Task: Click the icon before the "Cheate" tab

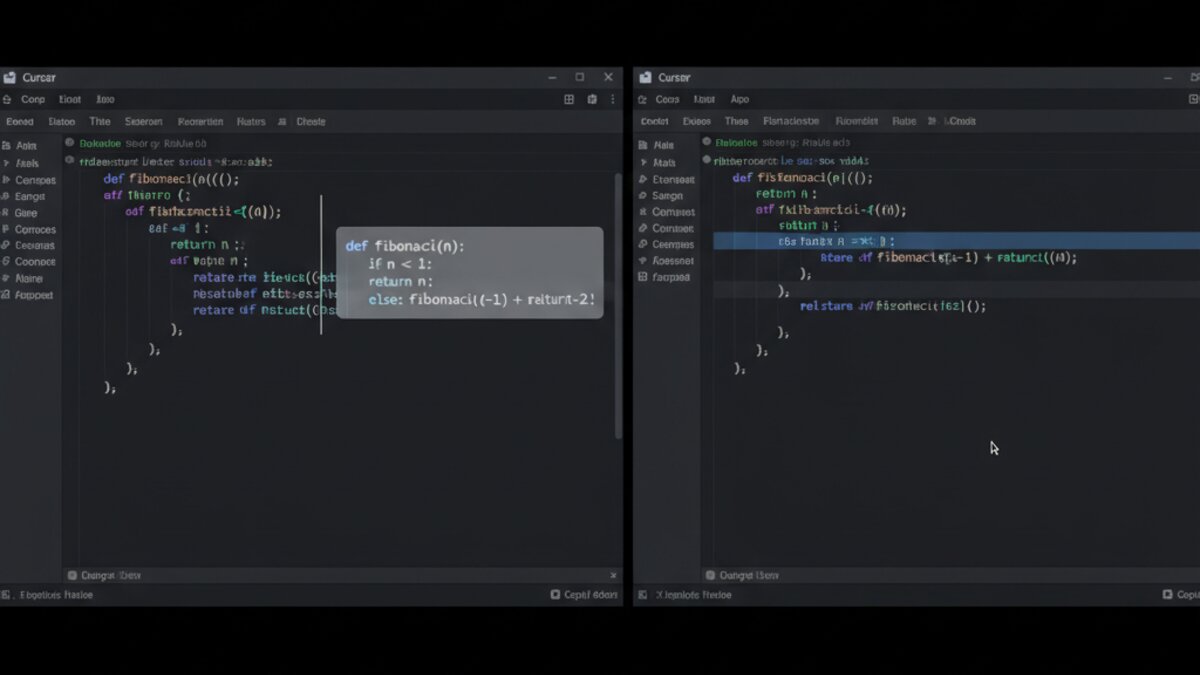Action: click(x=283, y=121)
